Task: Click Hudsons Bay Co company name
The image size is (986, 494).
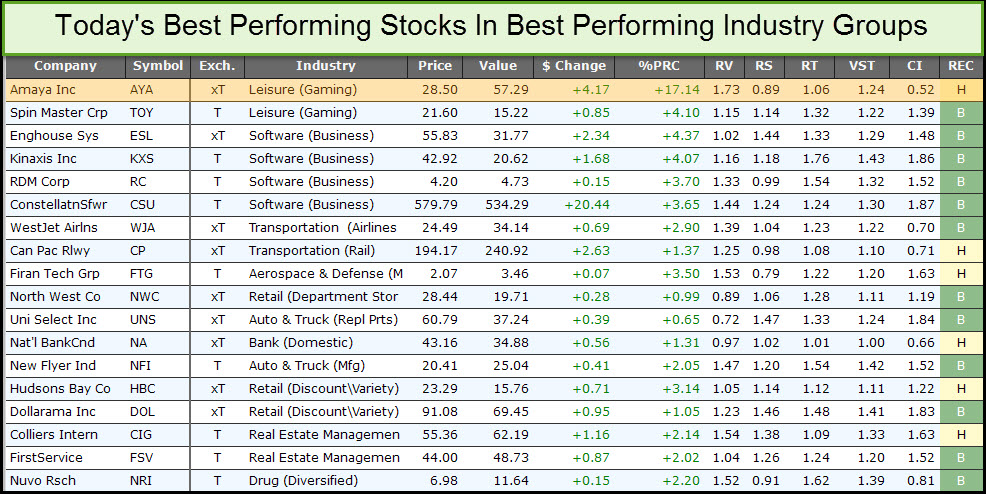Action: point(60,389)
